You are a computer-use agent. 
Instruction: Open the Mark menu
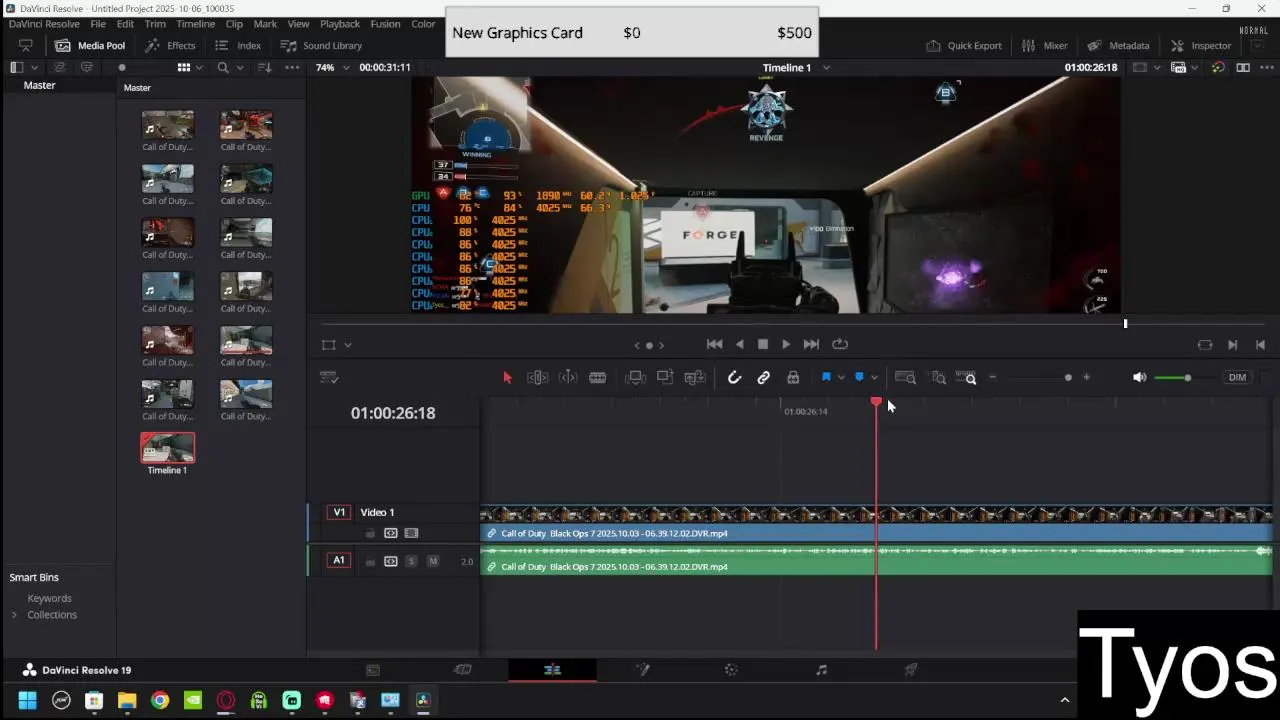pos(265,24)
